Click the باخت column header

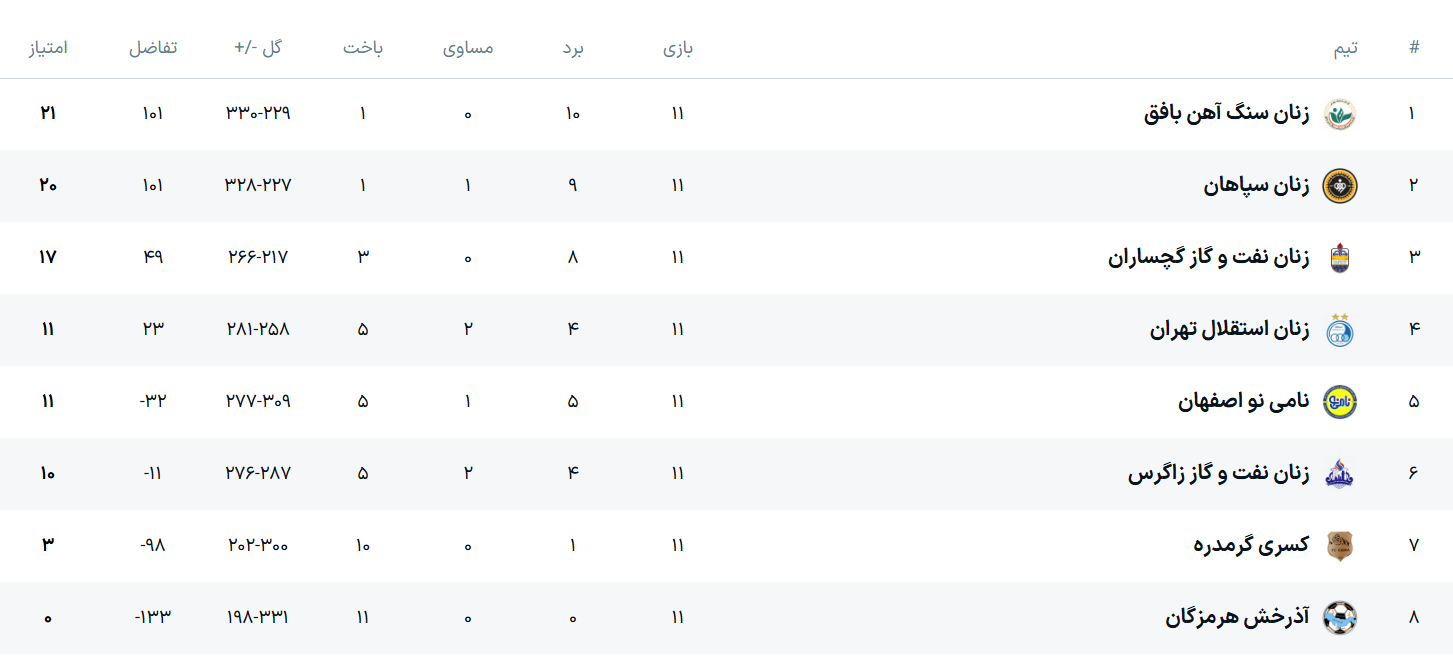pyautogui.click(x=363, y=48)
